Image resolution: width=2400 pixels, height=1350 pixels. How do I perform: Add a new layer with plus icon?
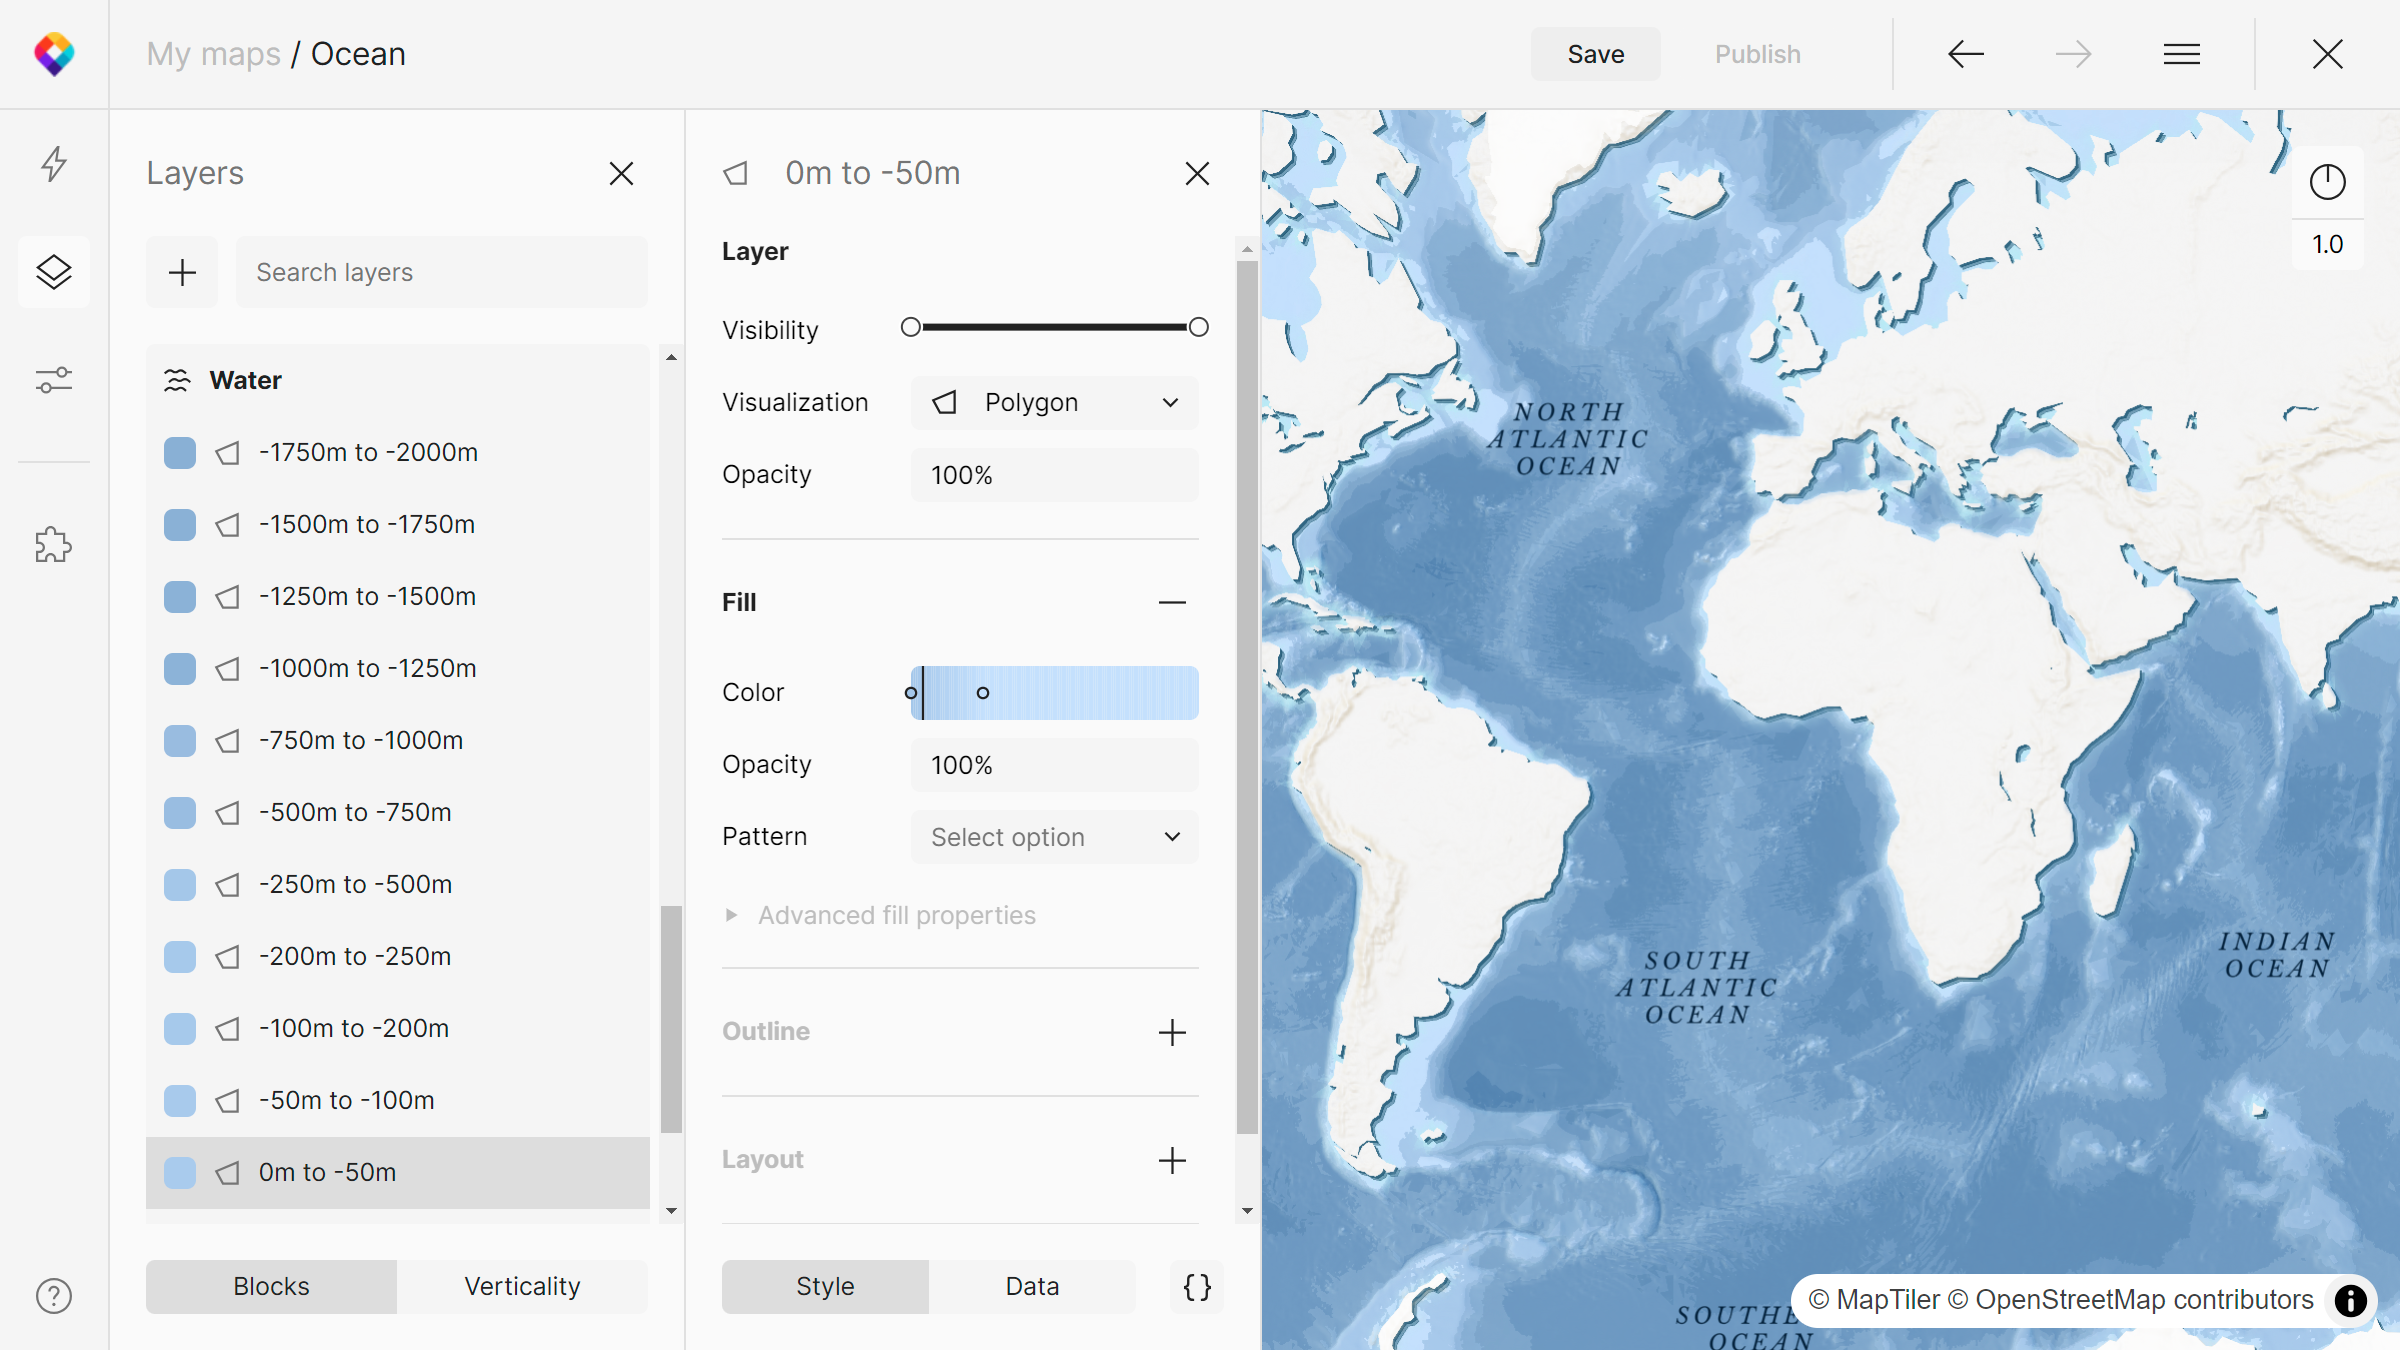pos(182,272)
